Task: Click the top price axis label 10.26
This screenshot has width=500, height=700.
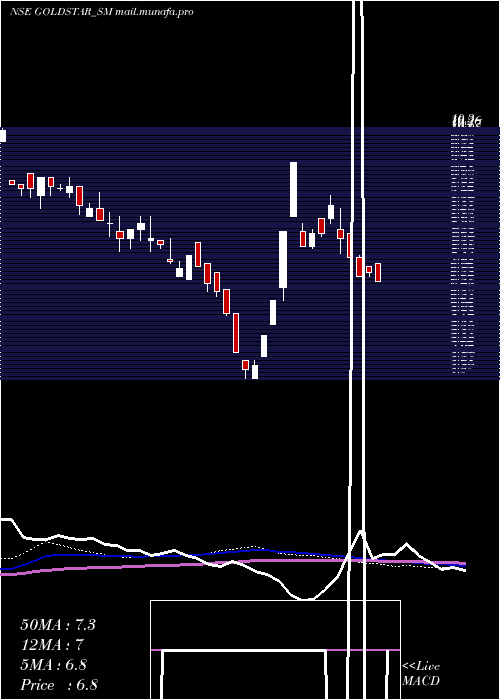Action: [x=466, y=120]
